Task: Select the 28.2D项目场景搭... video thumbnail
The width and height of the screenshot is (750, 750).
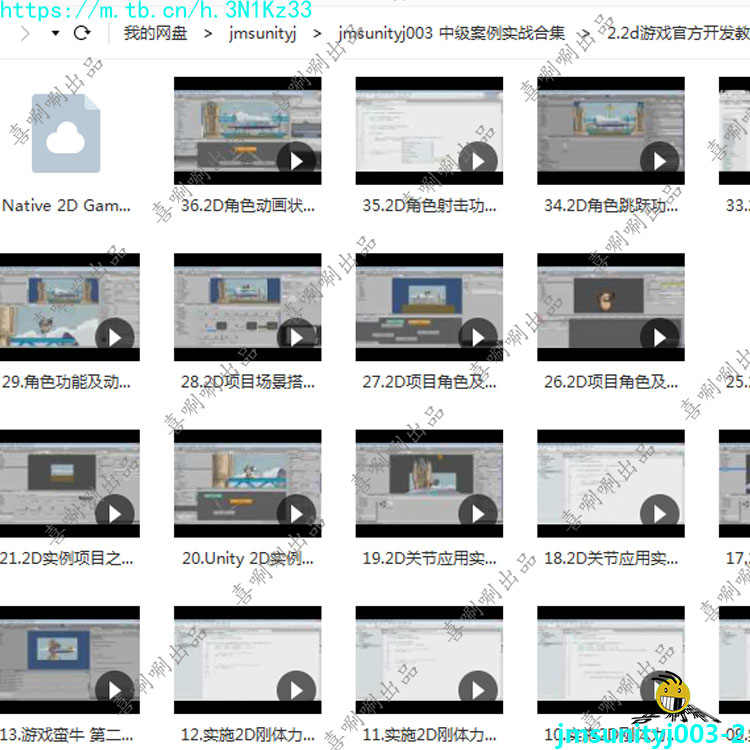Action: pyautogui.click(x=247, y=307)
